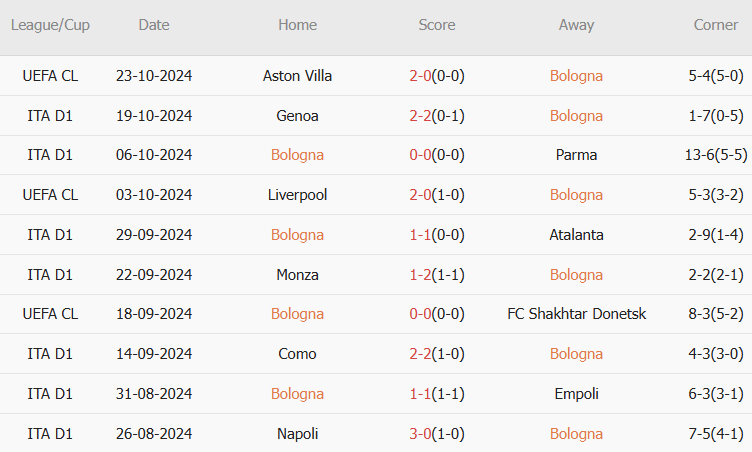The height and width of the screenshot is (452, 752).
Task: Open the Monza team link
Action: [297, 274]
